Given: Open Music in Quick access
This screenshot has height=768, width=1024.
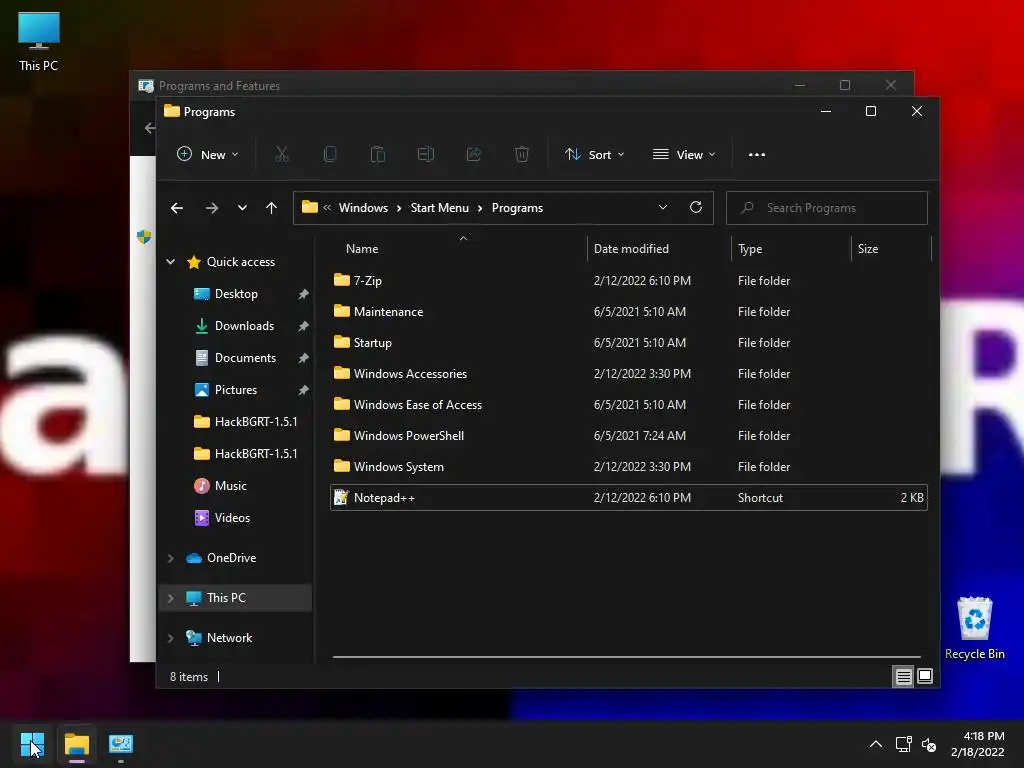Looking at the screenshot, I should point(231,486).
